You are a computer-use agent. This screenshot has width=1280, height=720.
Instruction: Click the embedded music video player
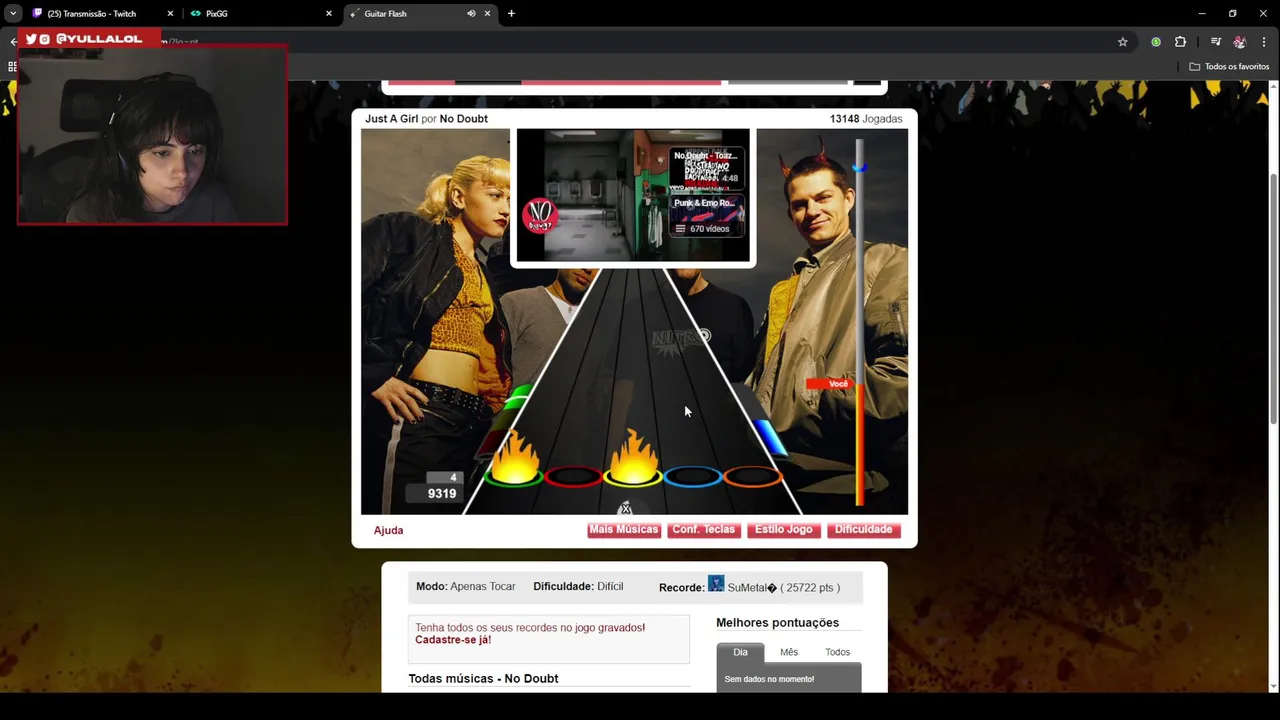633,195
